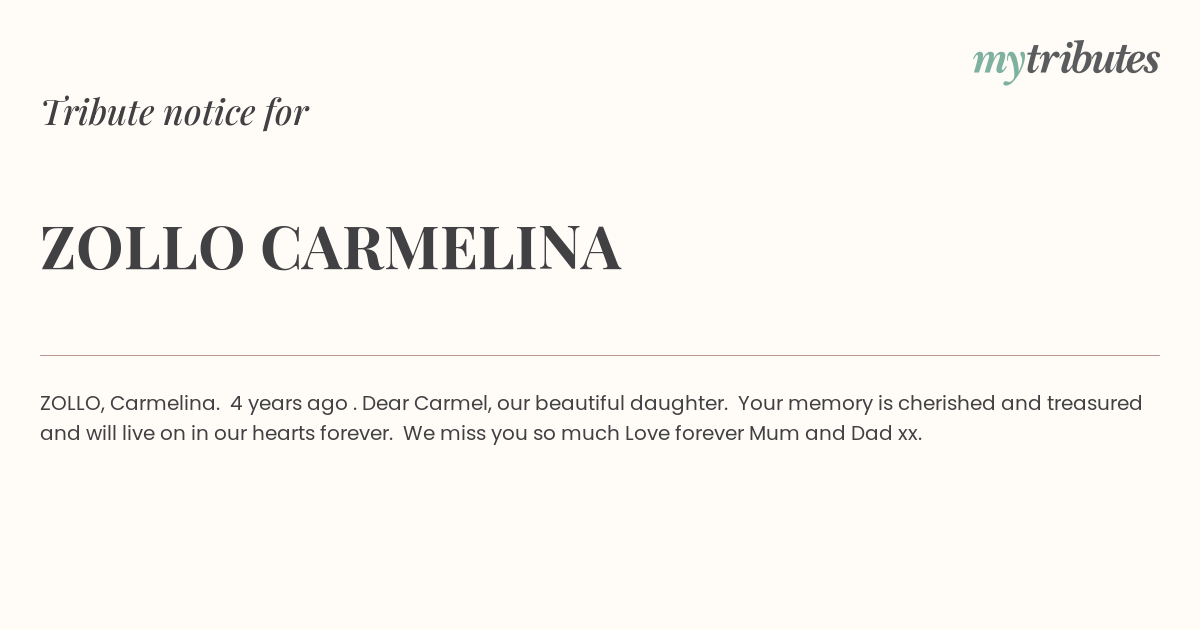Click the 'Dear Carmel' phrase

pyautogui.click(x=425, y=403)
